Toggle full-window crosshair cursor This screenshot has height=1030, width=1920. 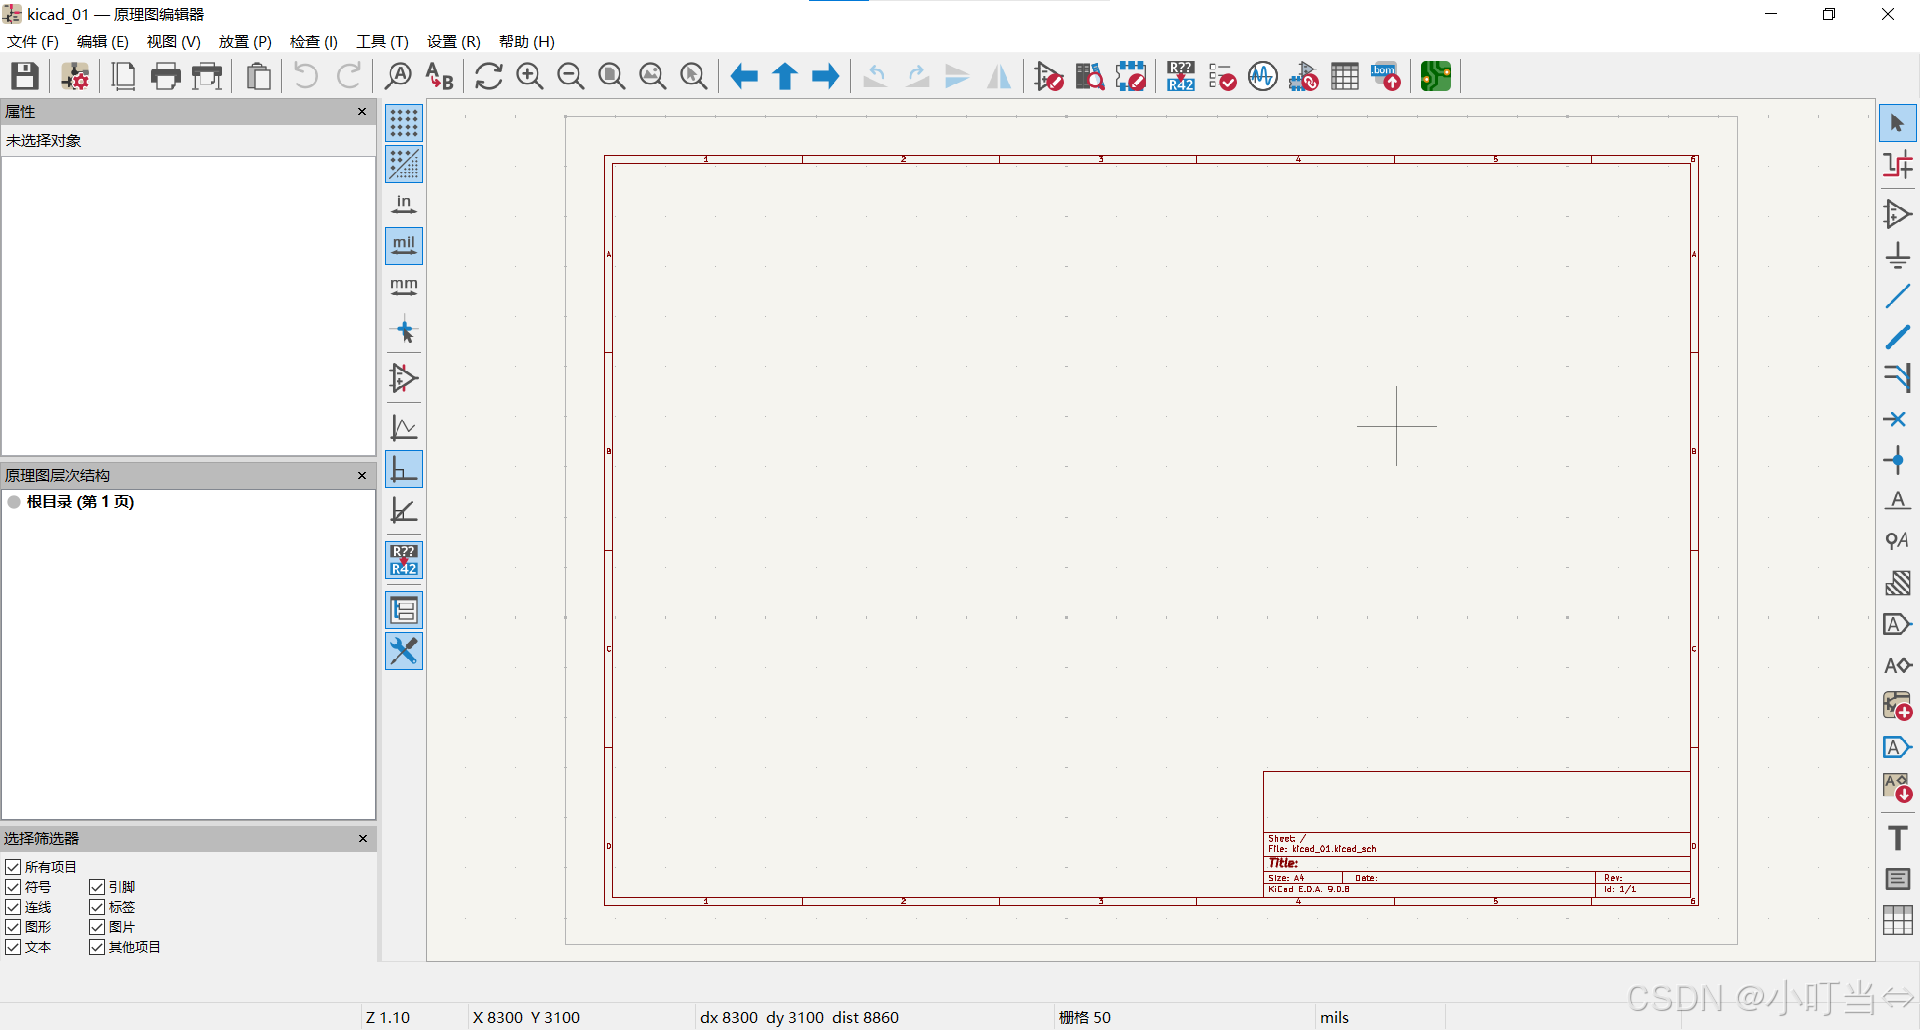pyautogui.click(x=404, y=330)
